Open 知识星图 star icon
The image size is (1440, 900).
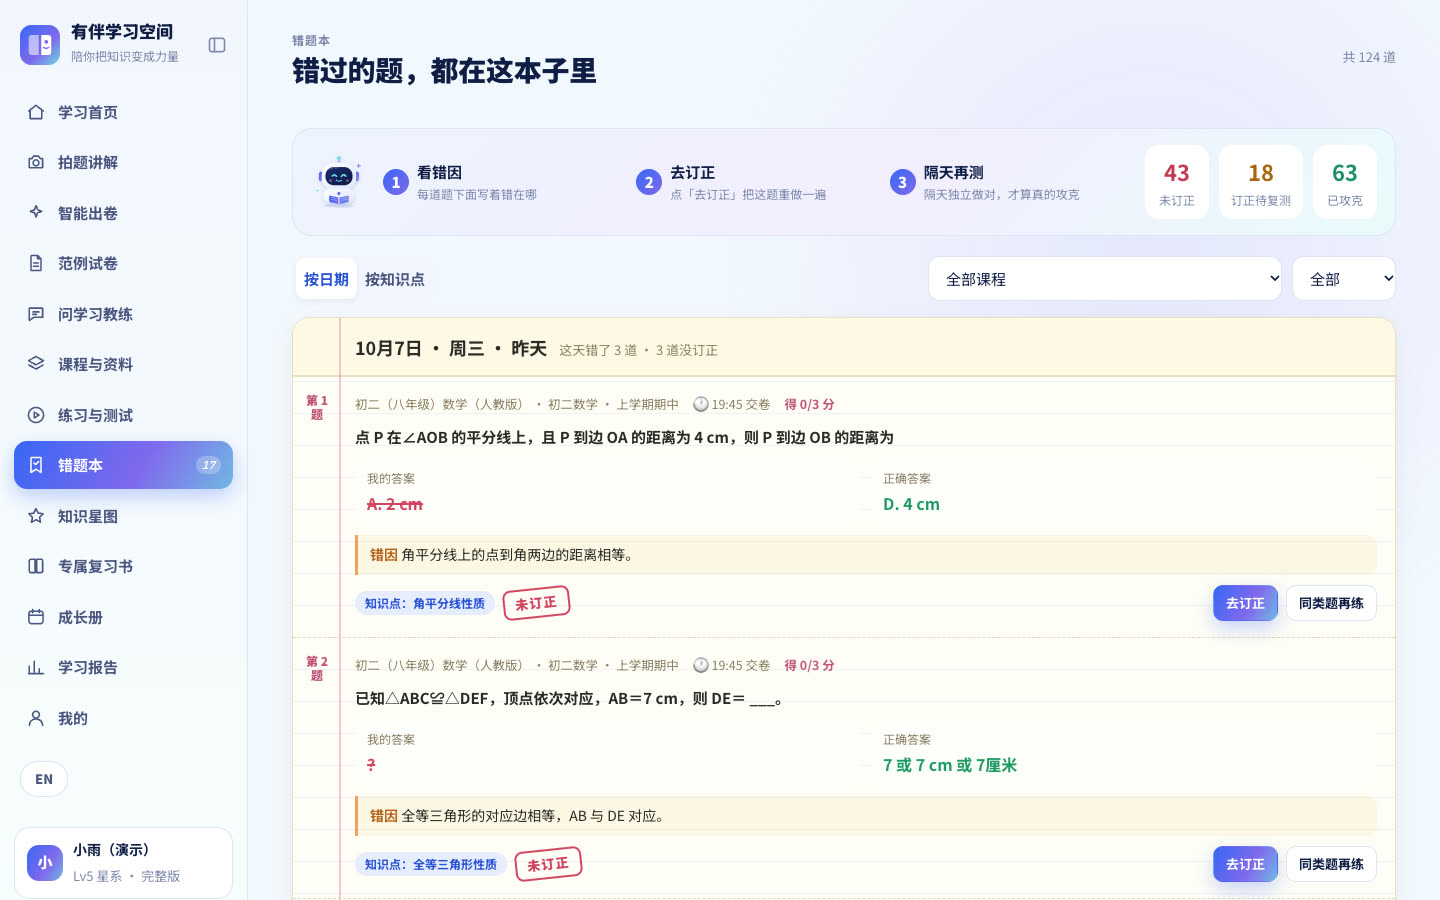click(36, 516)
